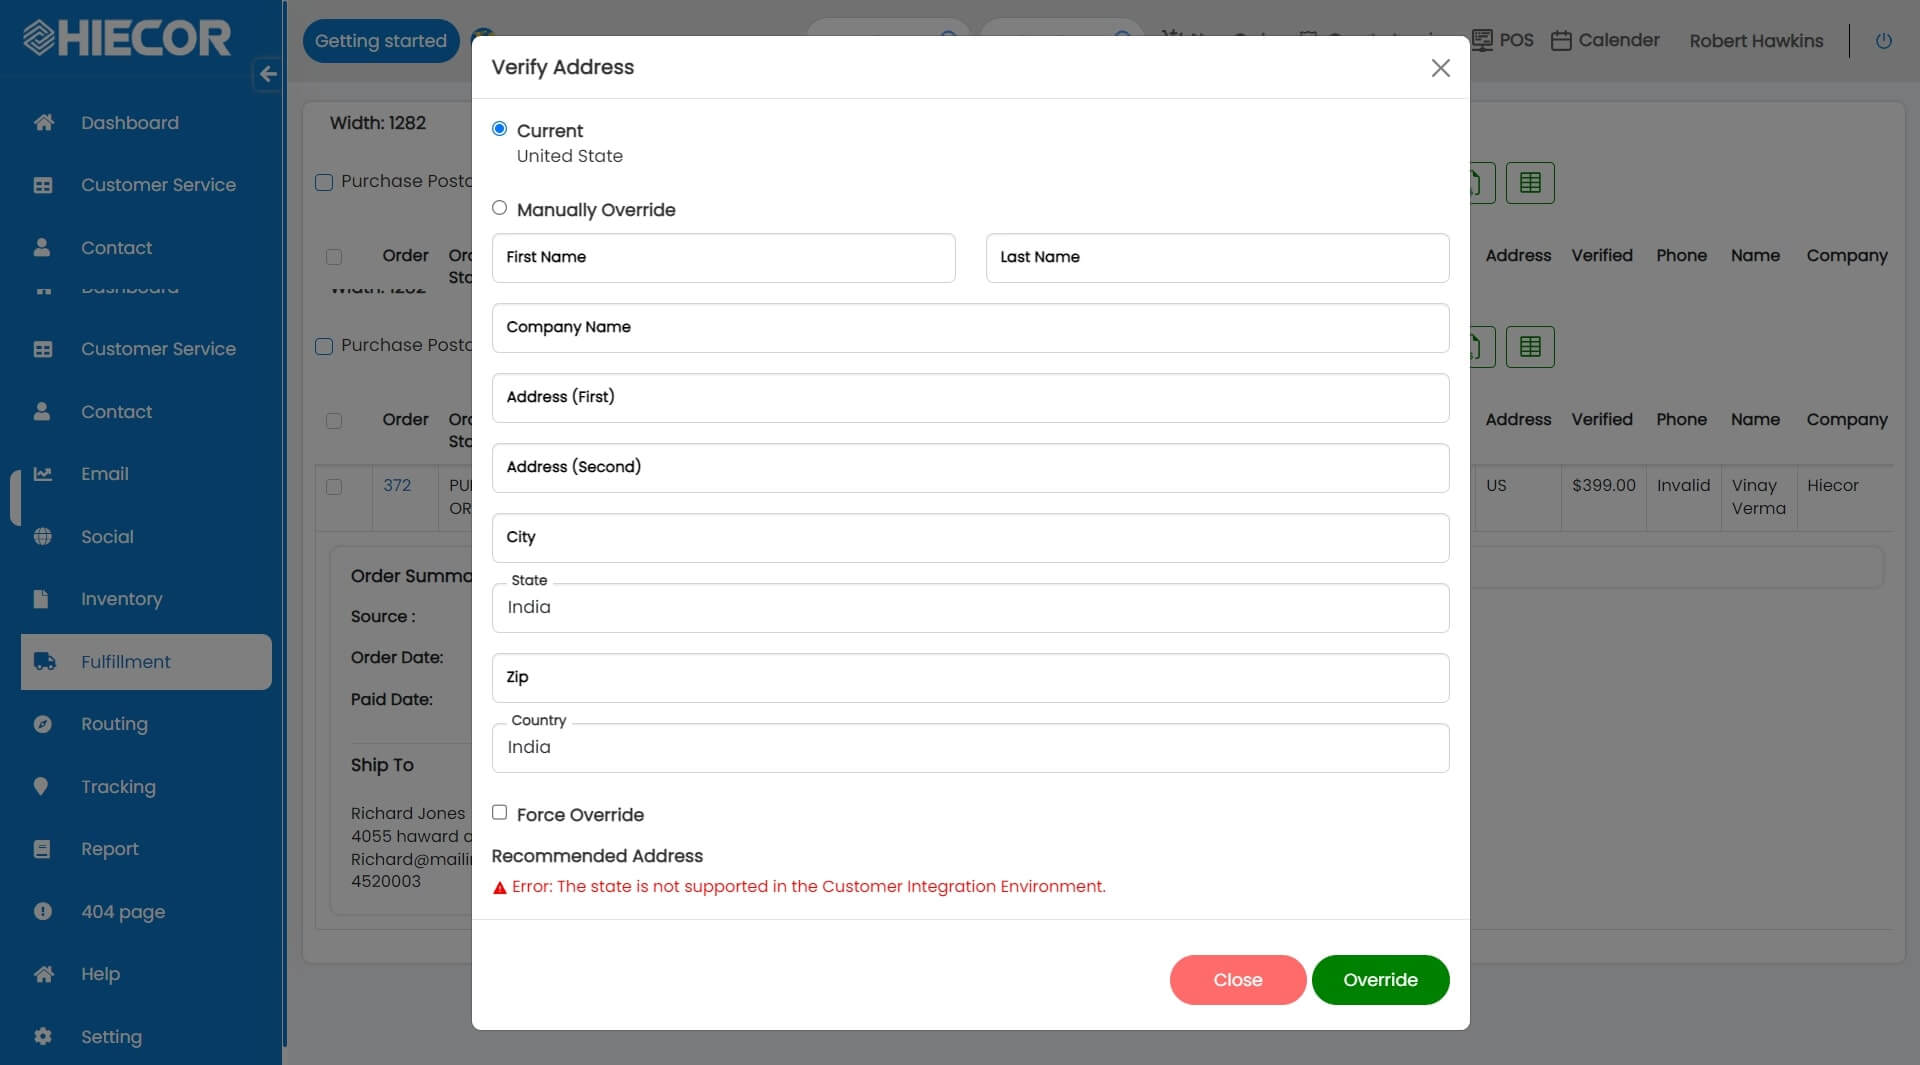Screen dimensions: 1920x1065
Task: Select the Manually Override radio option
Action: [x=499, y=208]
